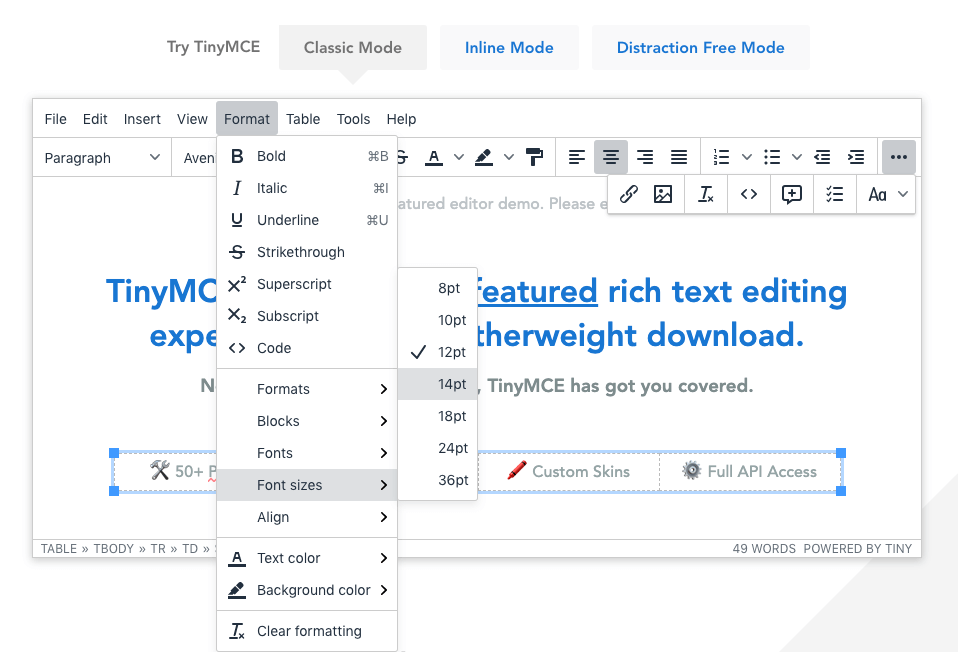Insert a link using the link icon
958x652 pixels.
[628, 194]
